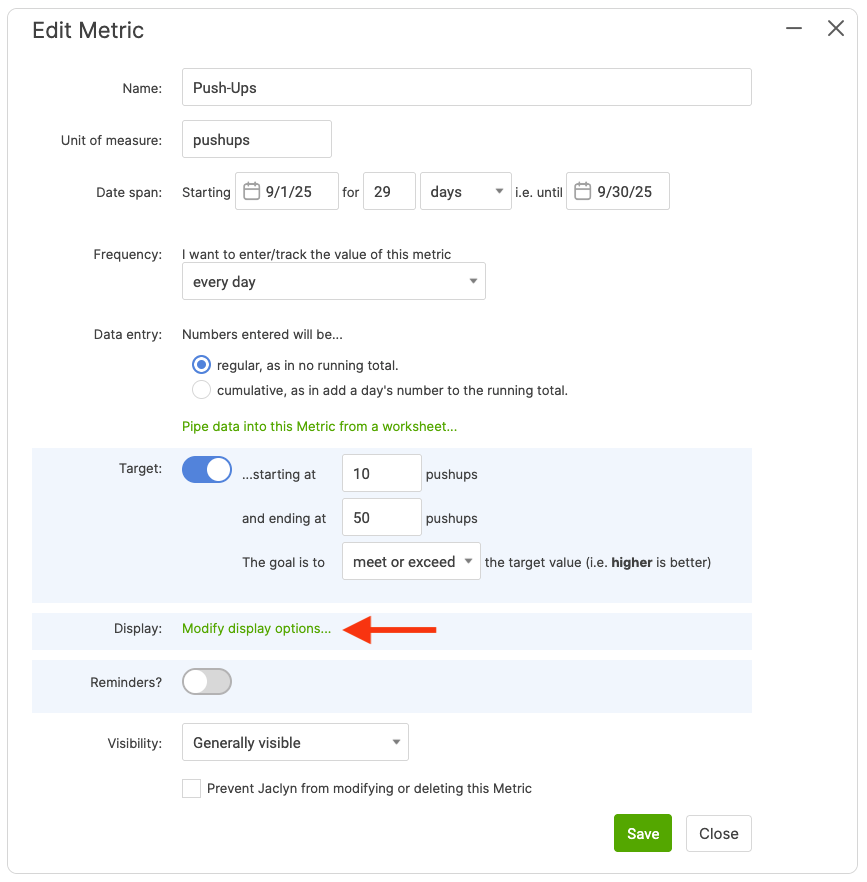Check Prevent Jaclyn from modifying this Metric
The height and width of the screenshot is (882, 867).
(x=192, y=788)
